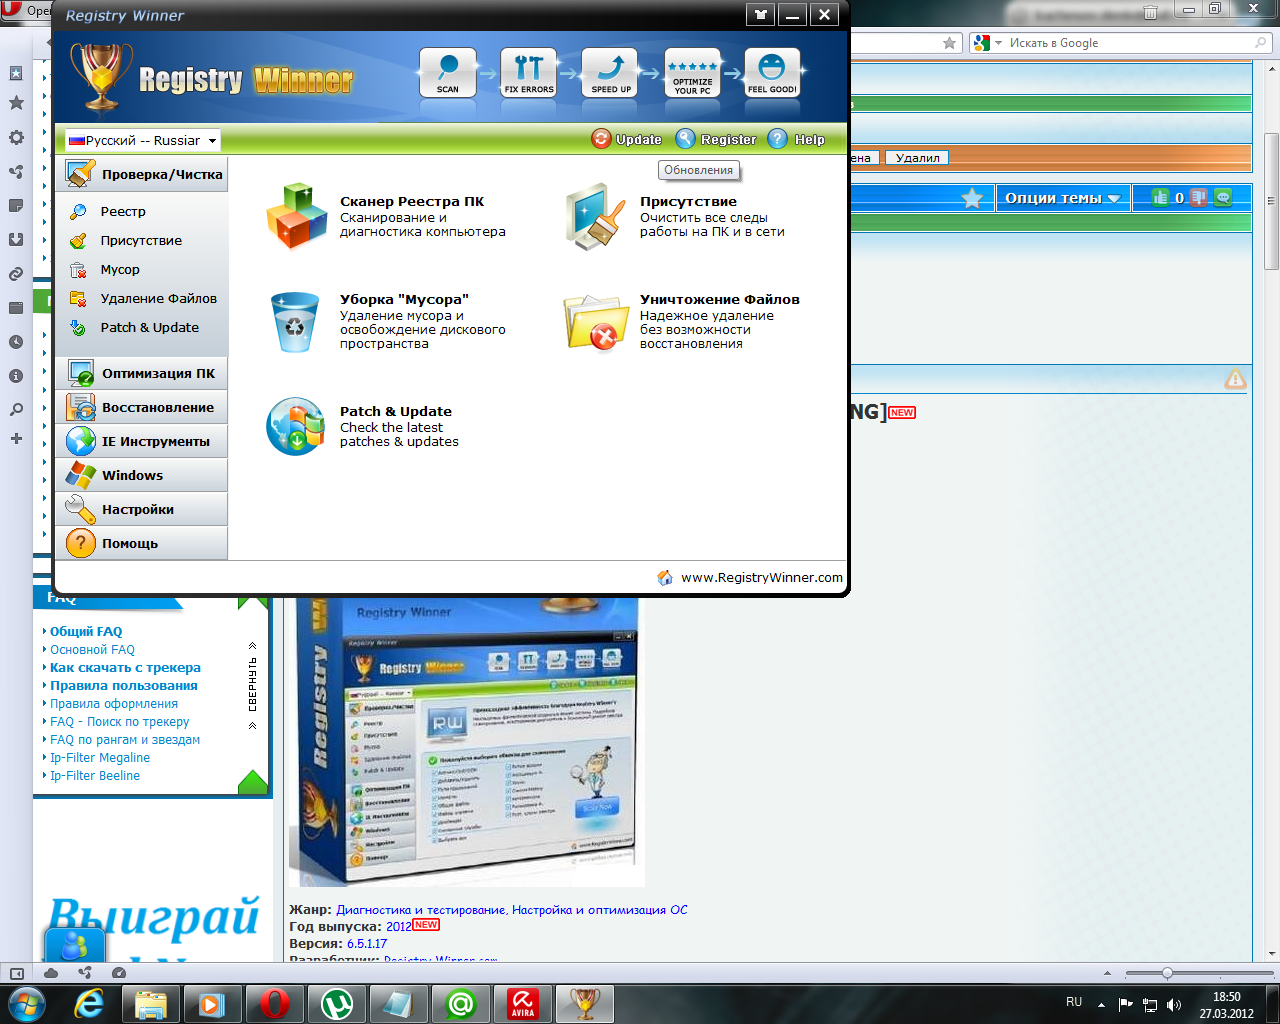Open FAQ по рангам и звездам link
The image size is (1280, 1024).
pyautogui.click(x=125, y=740)
